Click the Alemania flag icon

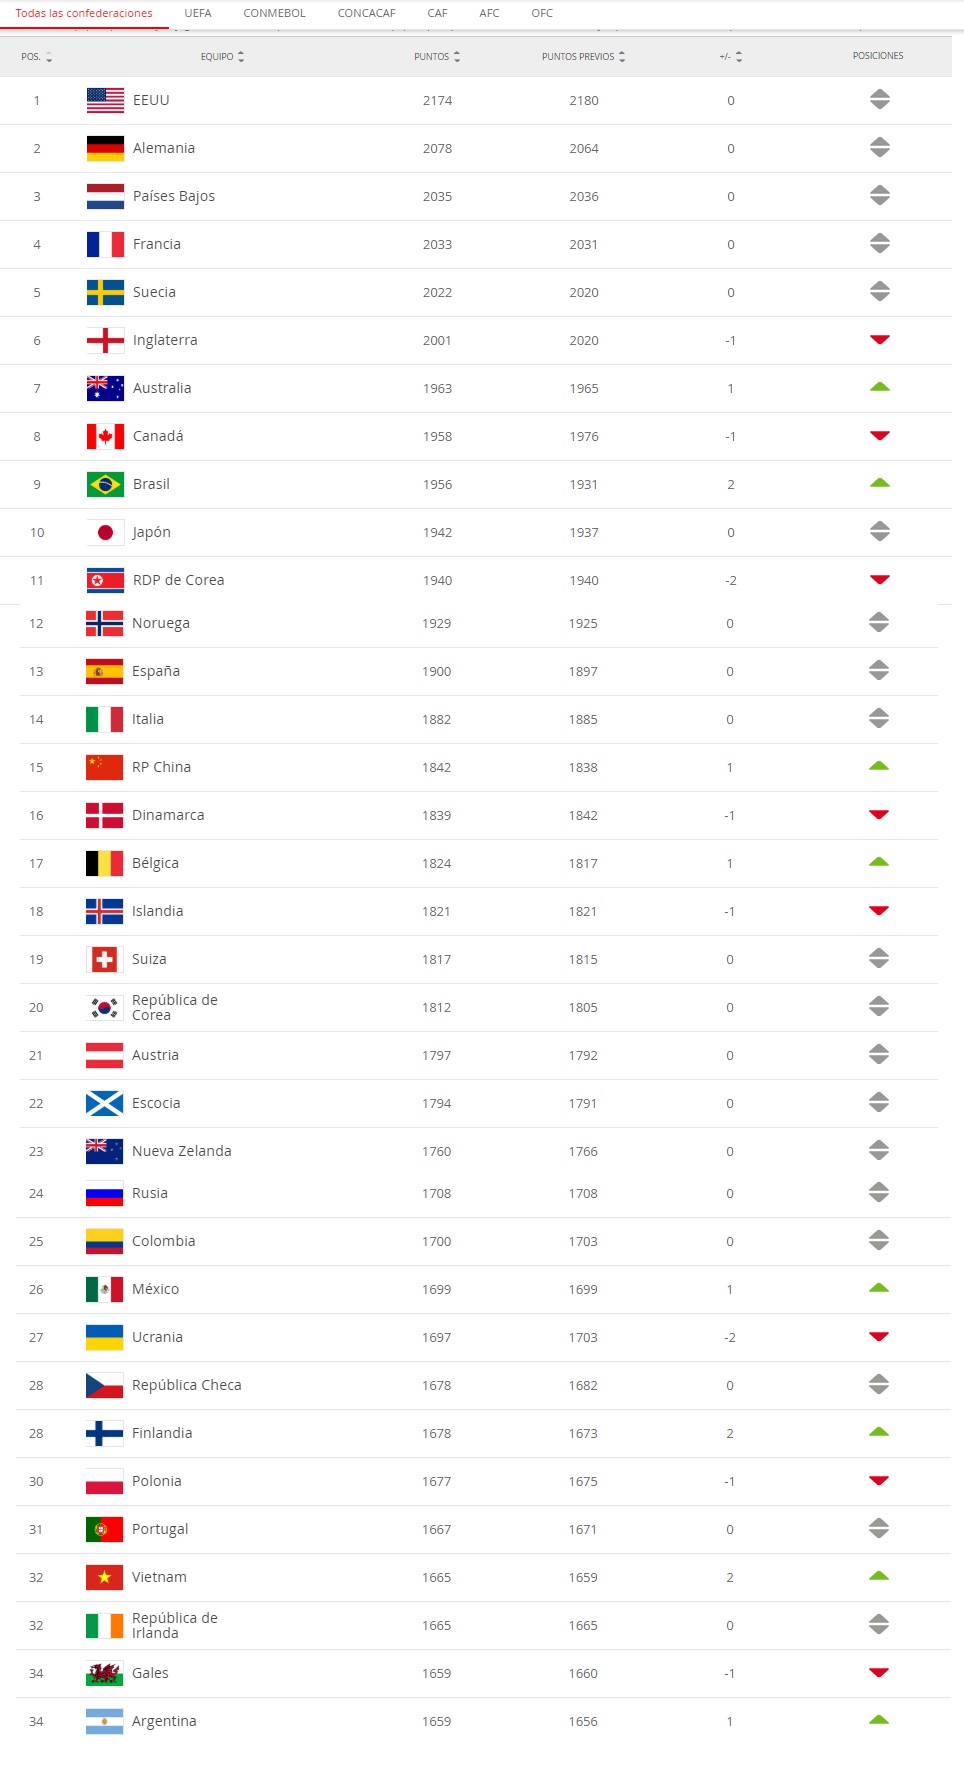pyautogui.click(x=105, y=148)
